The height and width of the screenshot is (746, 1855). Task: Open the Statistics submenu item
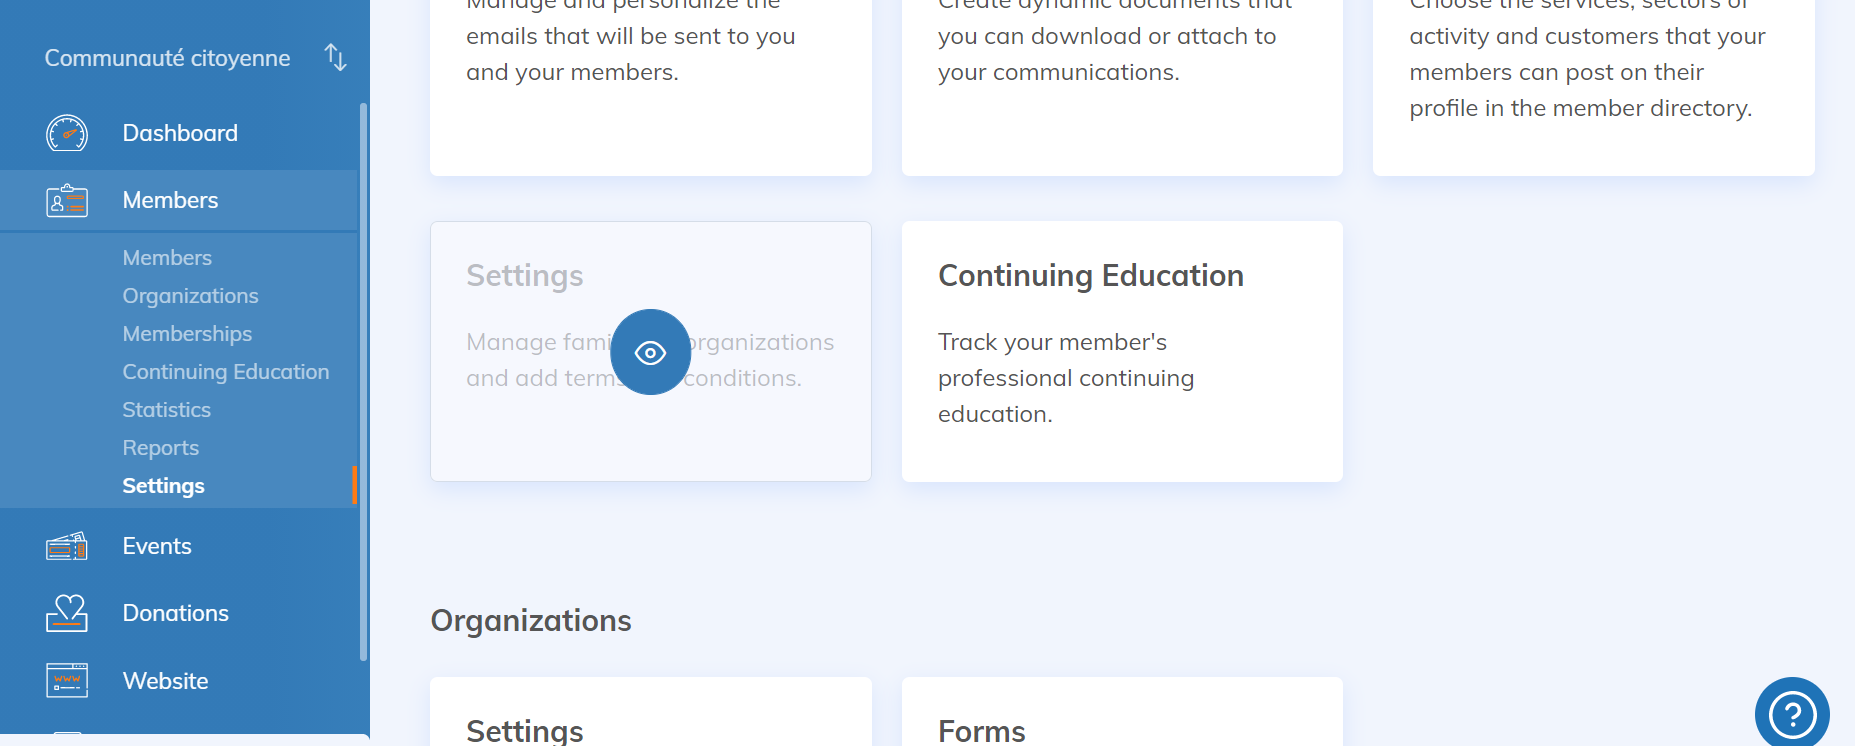coord(166,410)
